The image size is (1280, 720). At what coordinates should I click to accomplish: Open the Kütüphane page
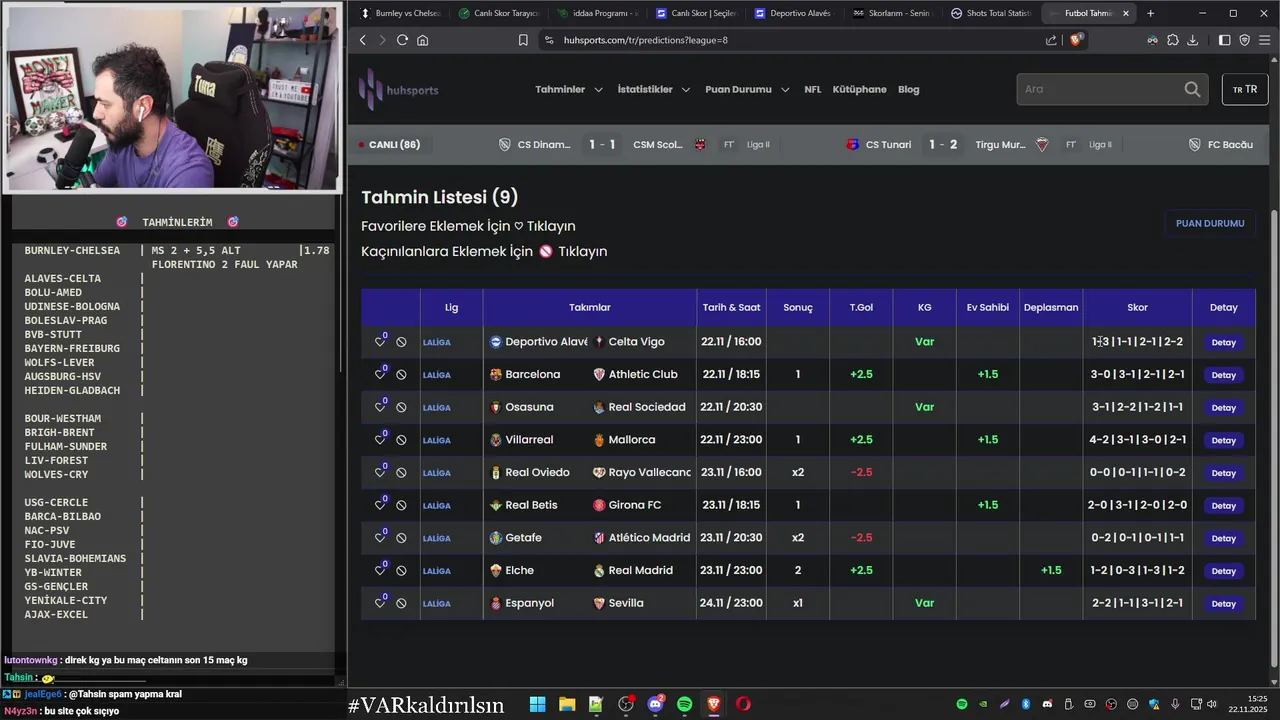[860, 89]
